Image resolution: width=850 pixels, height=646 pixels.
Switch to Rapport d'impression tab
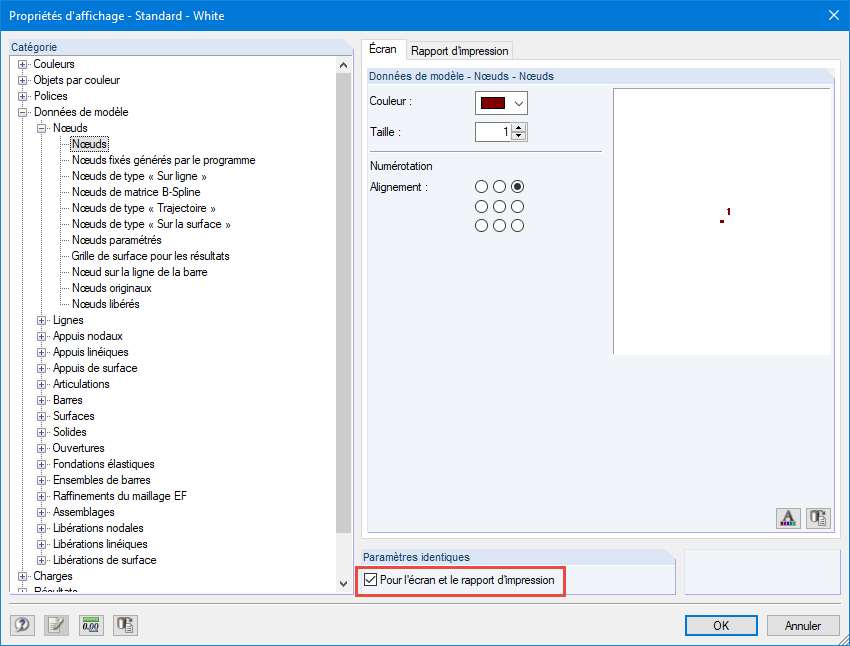pyautogui.click(x=459, y=51)
